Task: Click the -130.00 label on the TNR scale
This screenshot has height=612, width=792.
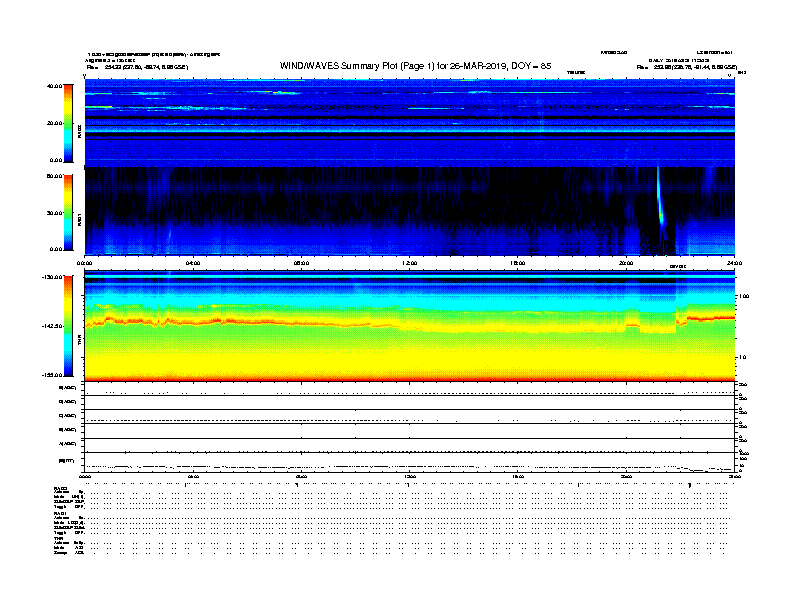Action: (53, 277)
